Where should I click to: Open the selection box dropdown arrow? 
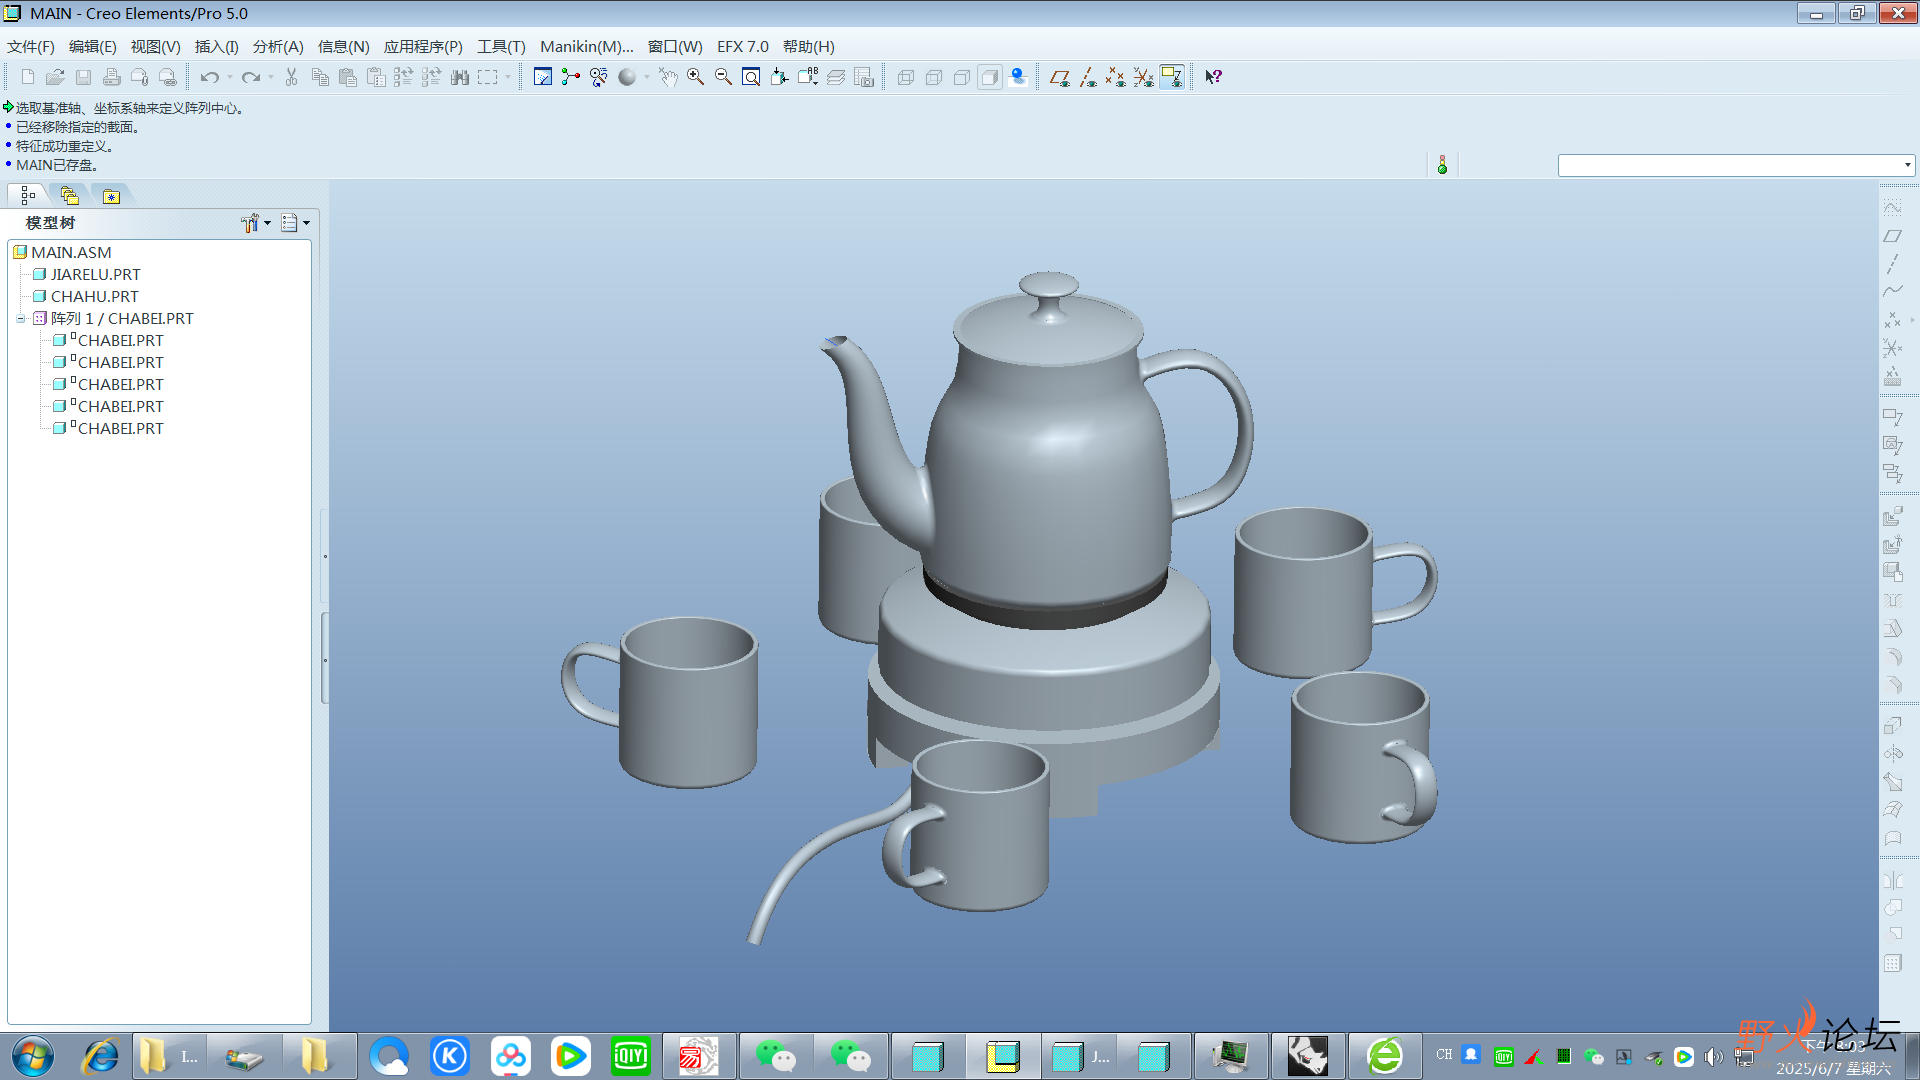[x=508, y=77]
